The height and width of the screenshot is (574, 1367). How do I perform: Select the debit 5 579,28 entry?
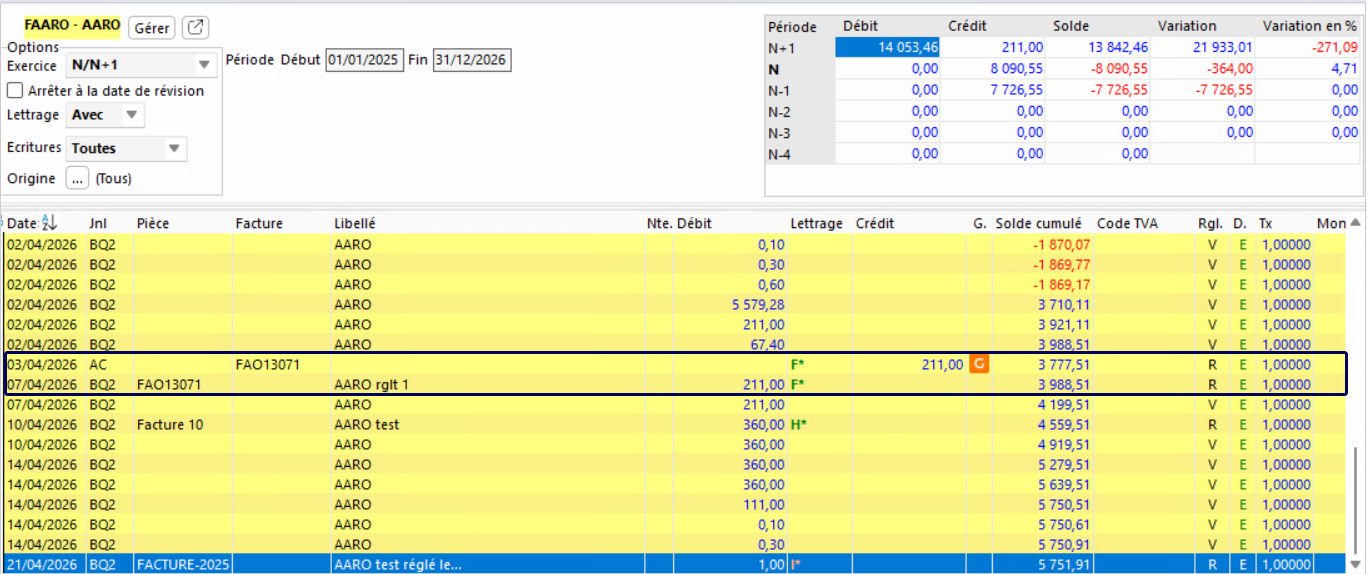(758, 304)
